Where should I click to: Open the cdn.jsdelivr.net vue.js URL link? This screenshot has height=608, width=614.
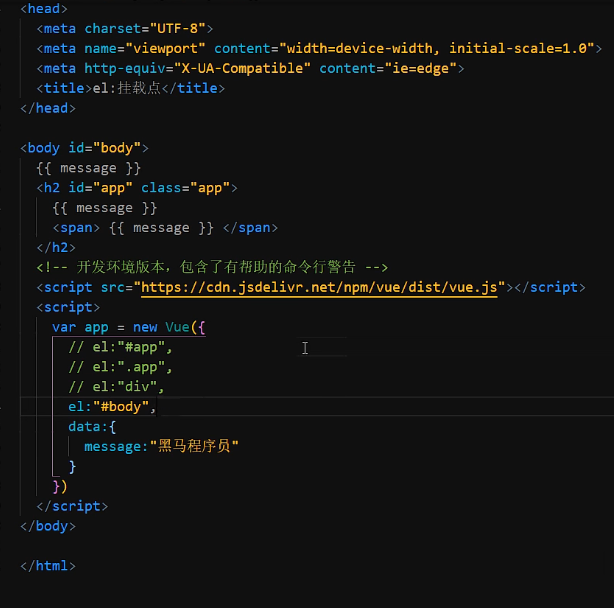point(319,288)
